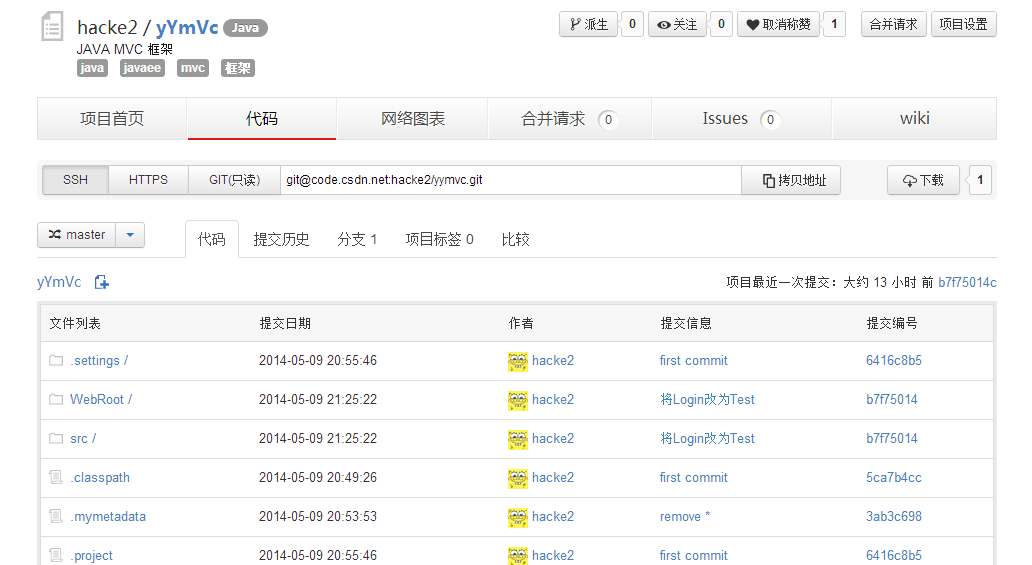Click the folder icon of src row
Screen dimensions: 1032x565
tap(57, 438)
